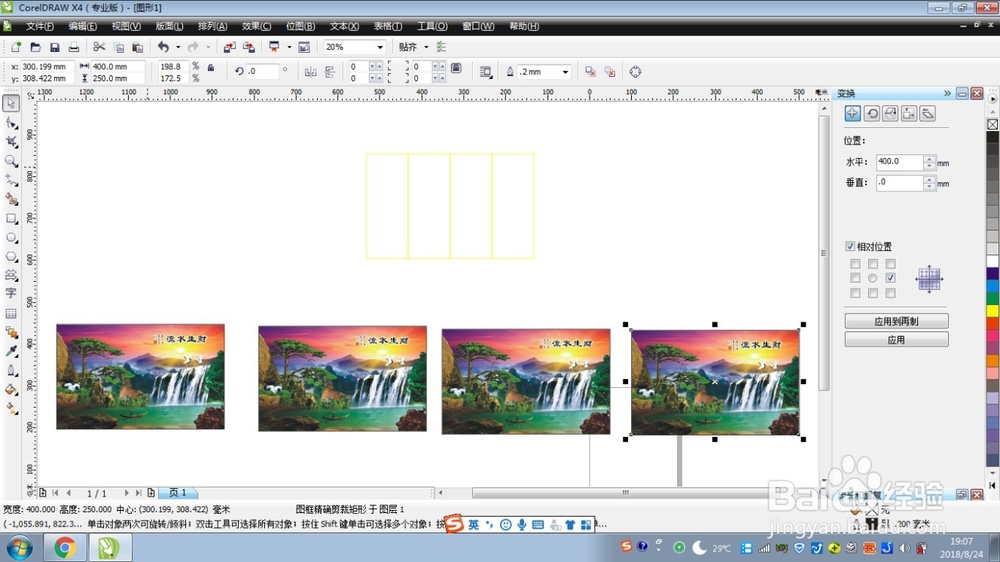
Task: Click the no-fill X swatch
Action: pyautogui.click(x=992, y=124)
